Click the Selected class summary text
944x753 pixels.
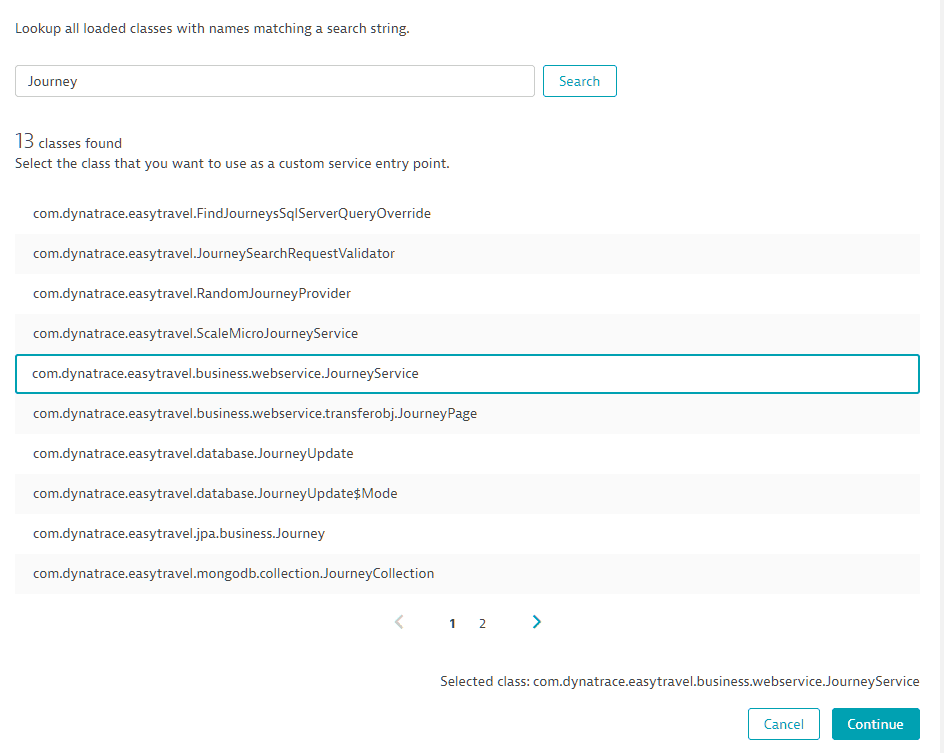[679, 681]
